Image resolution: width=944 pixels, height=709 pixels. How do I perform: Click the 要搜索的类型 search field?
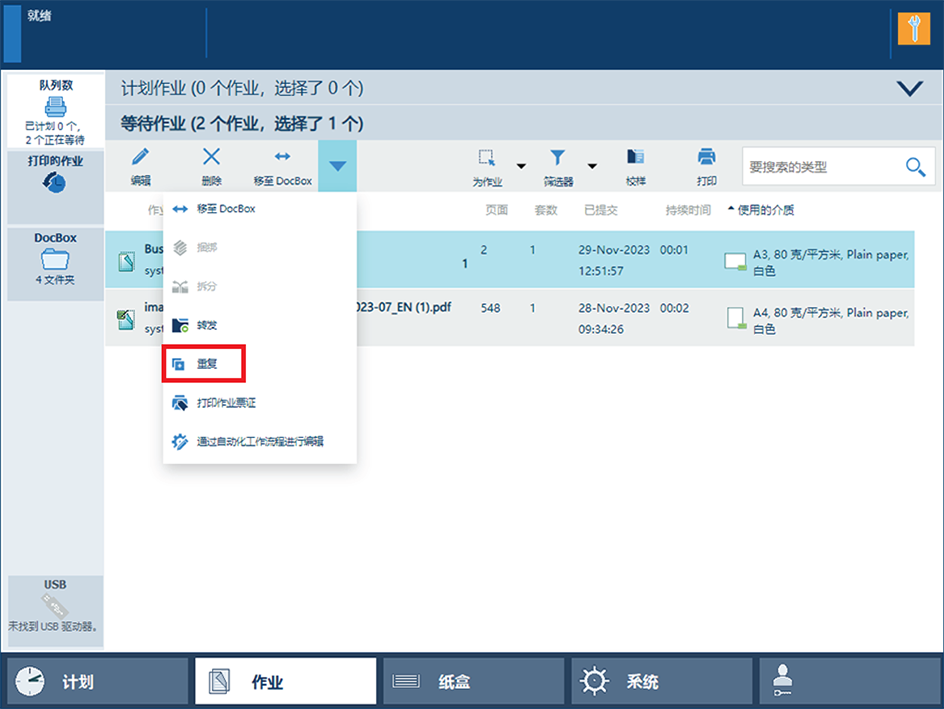click(x=820, y=167)
